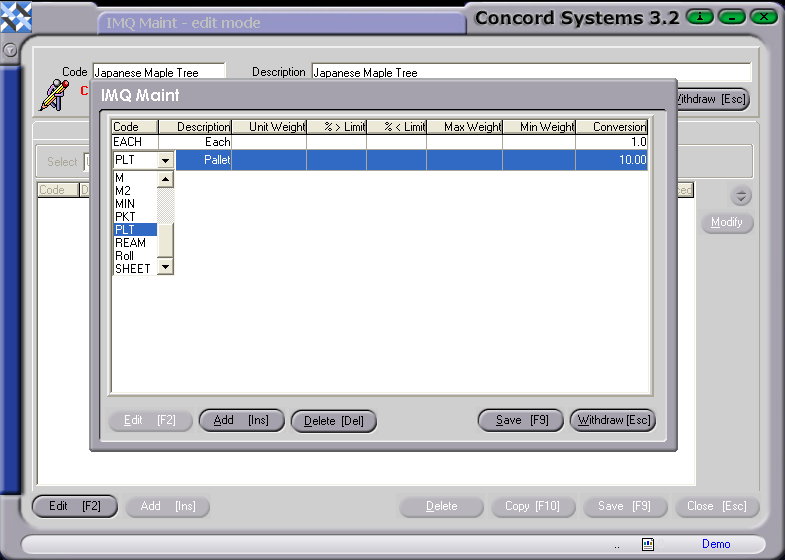Screen dimensions: 785x560
Task: Click the Demo label in status bar
Action: 716,544
